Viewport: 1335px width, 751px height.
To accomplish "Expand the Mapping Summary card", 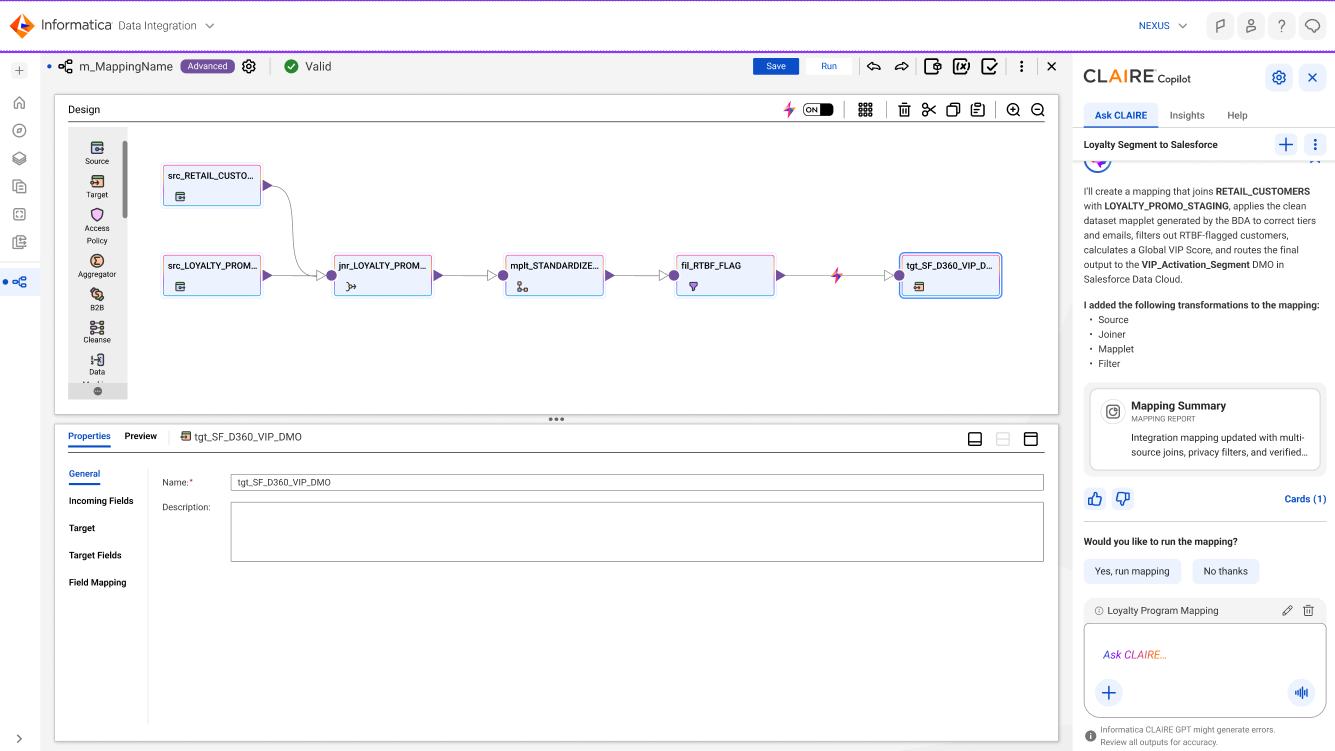I will point(1205,429).
